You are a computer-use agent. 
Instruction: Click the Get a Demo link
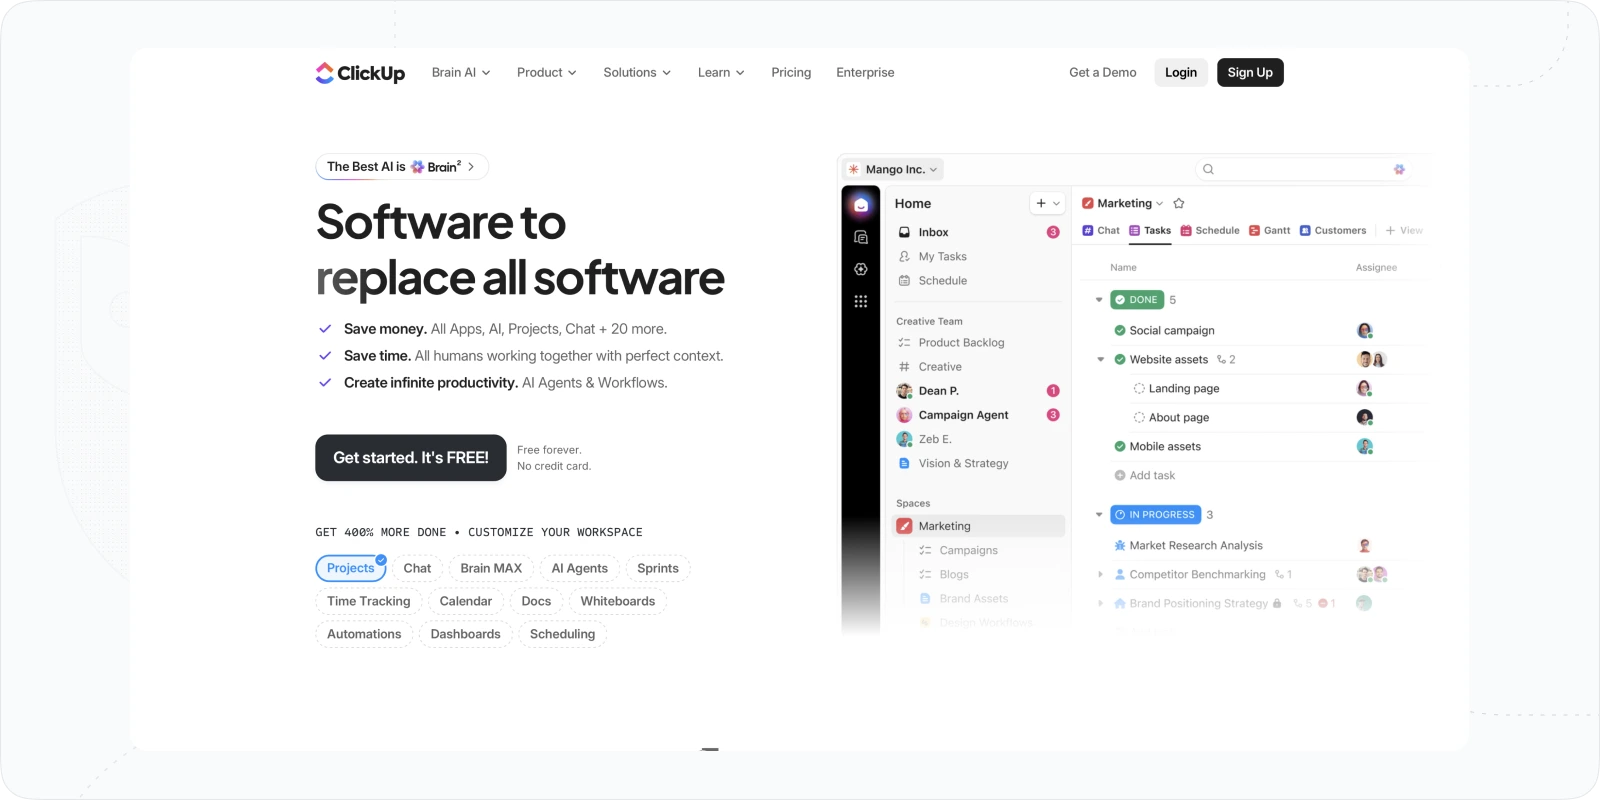(x=1103, y=73)
